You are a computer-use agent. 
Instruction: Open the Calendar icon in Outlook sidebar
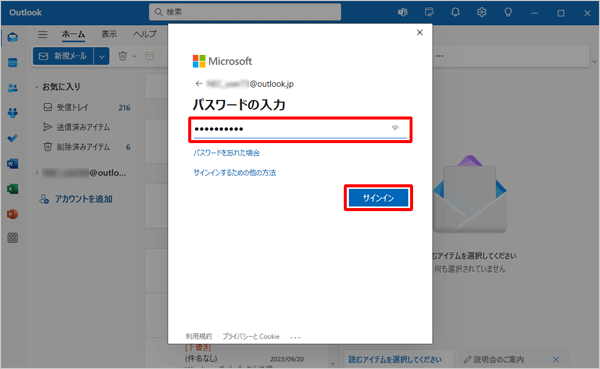13,62
